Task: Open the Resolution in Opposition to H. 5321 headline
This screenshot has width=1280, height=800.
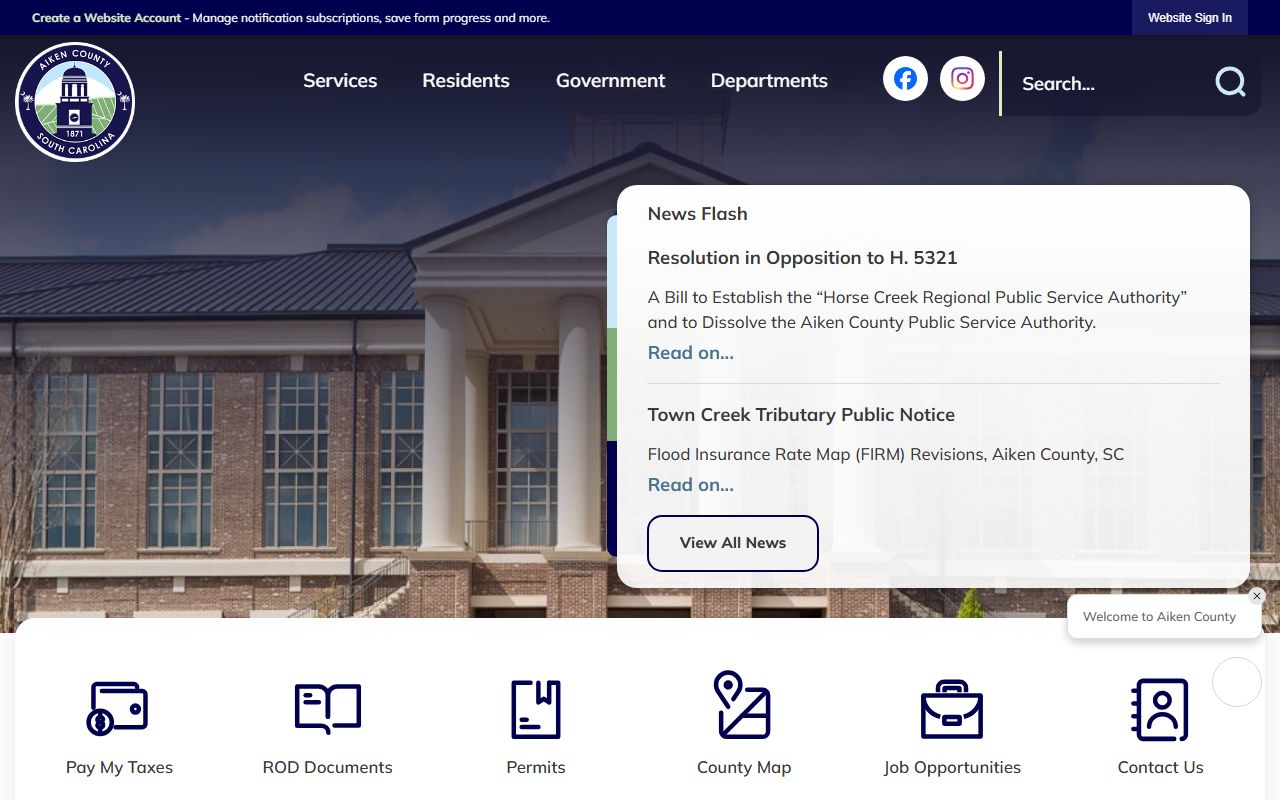Action: point(802,258)
